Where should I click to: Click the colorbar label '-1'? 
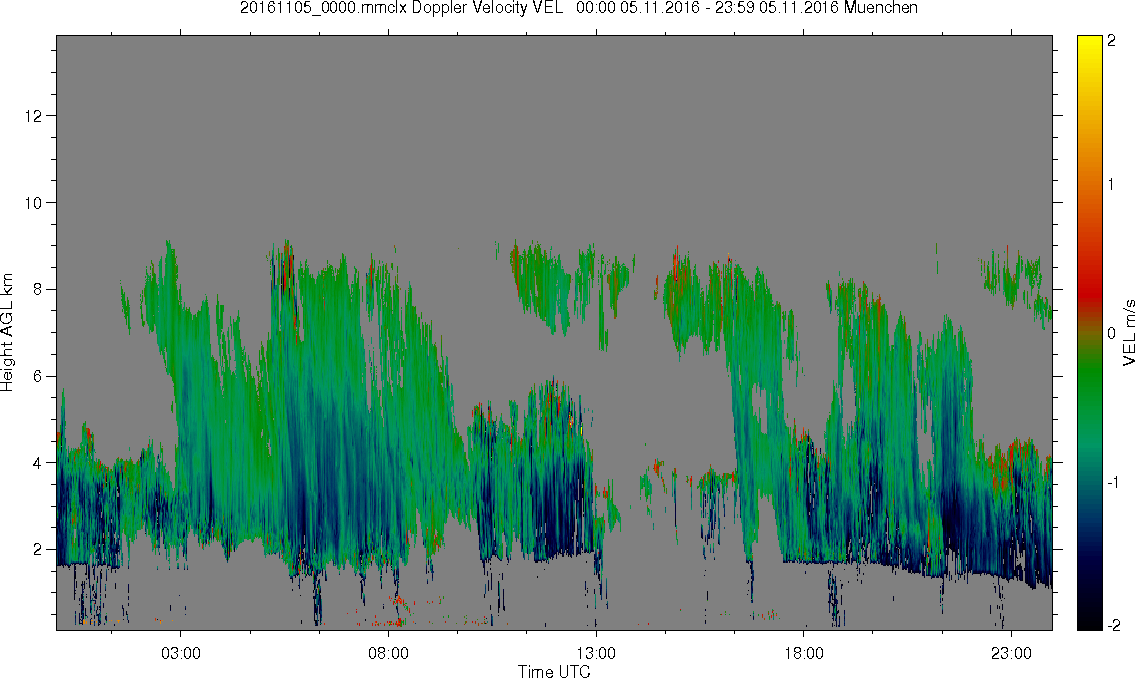point(1113,483)
